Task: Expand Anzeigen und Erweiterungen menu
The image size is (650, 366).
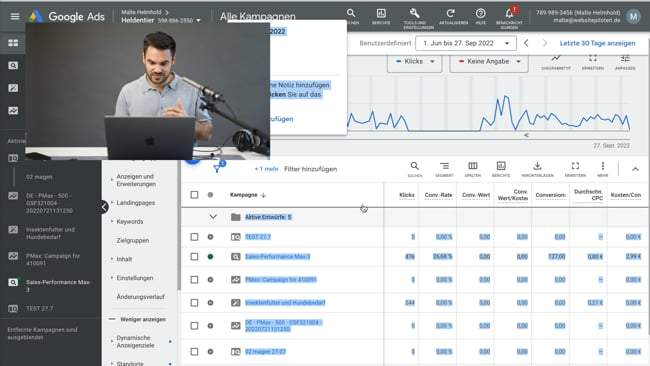Action: click(x=136, y=180)
